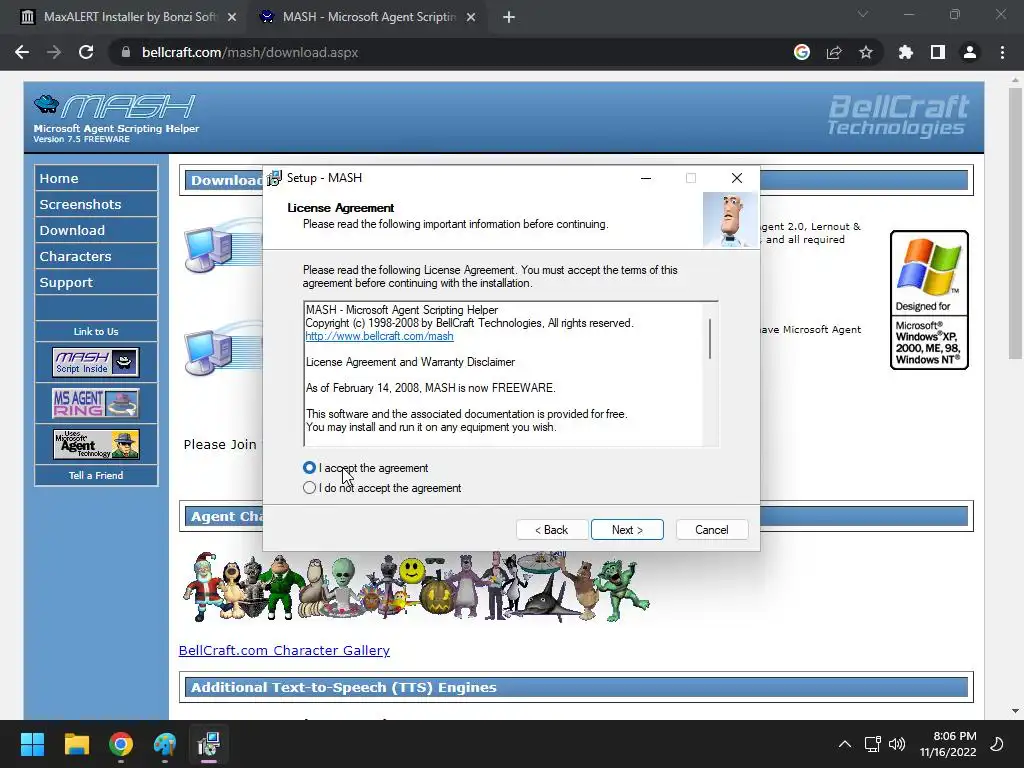Click Next in MASH setup
1024x768 pixels.
[x=627, y=530]
